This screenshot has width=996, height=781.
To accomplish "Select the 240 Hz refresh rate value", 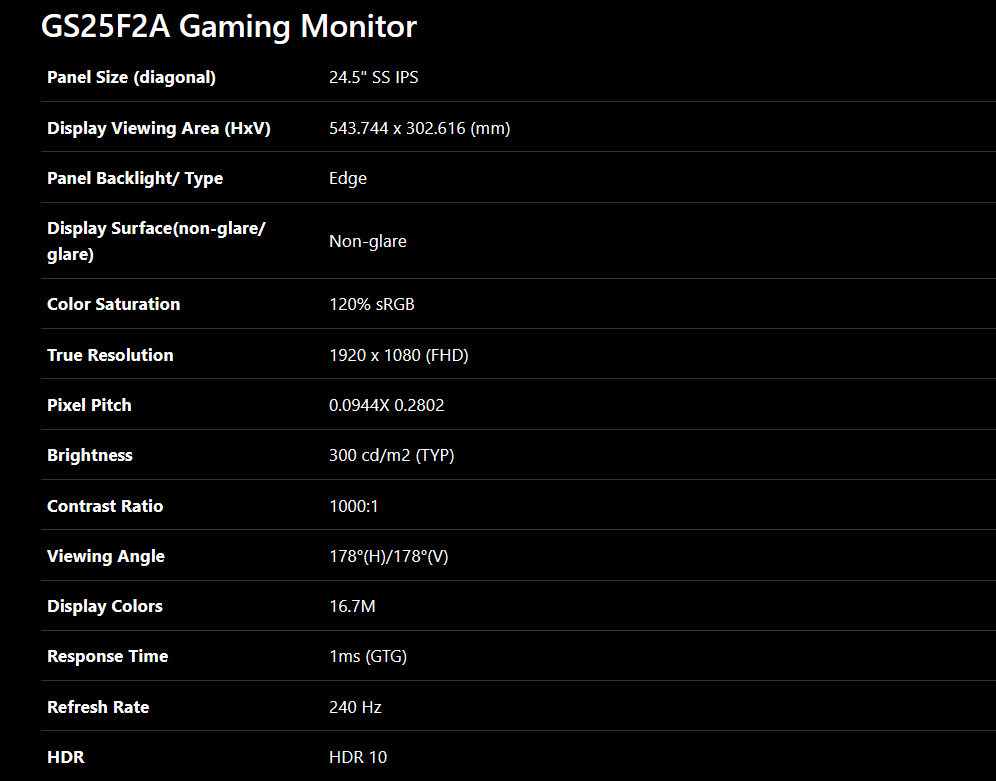I will 355,707.
